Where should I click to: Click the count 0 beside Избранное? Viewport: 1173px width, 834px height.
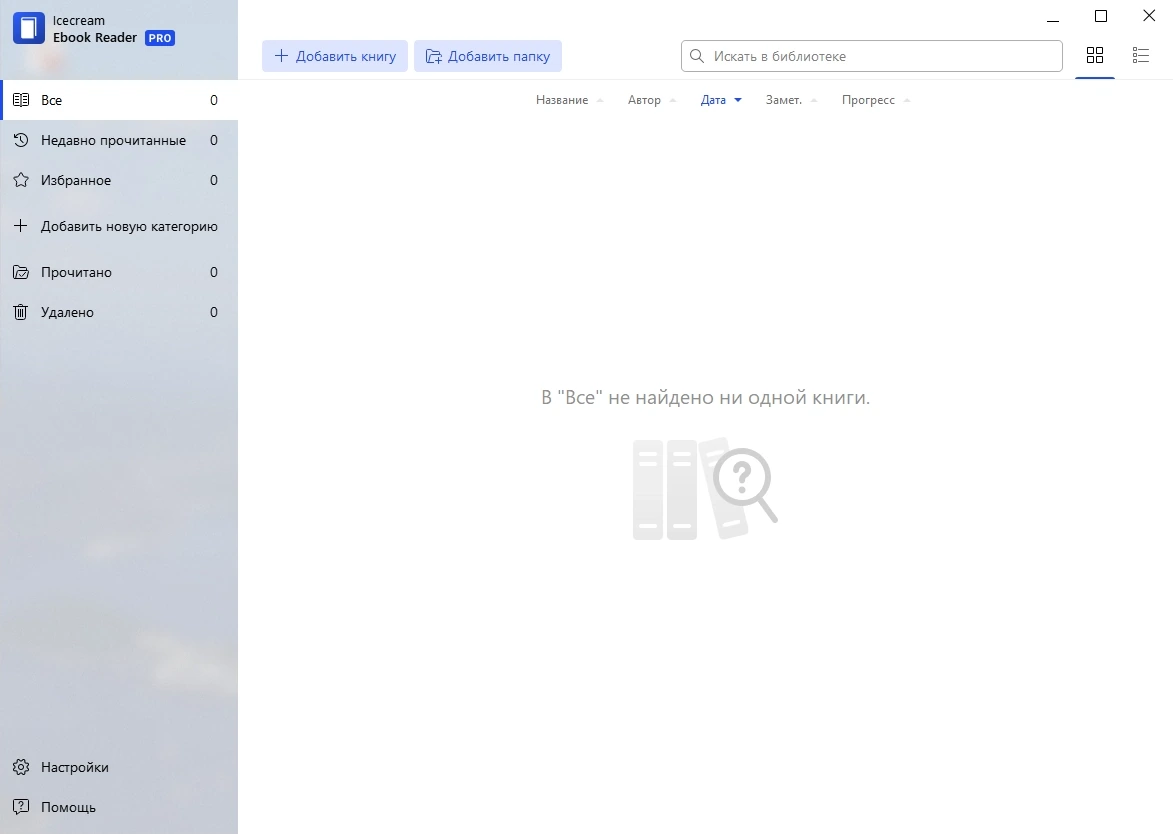214,180
